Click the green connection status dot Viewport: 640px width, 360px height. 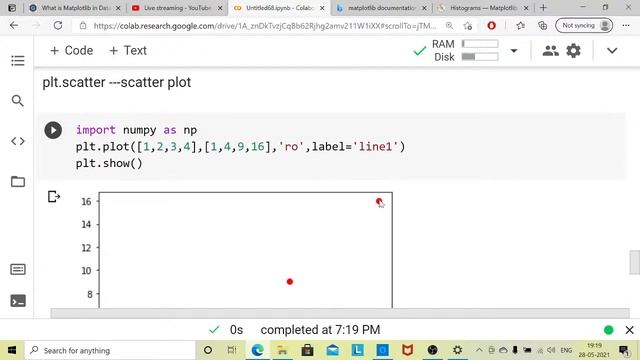click(x=609, y=330)
